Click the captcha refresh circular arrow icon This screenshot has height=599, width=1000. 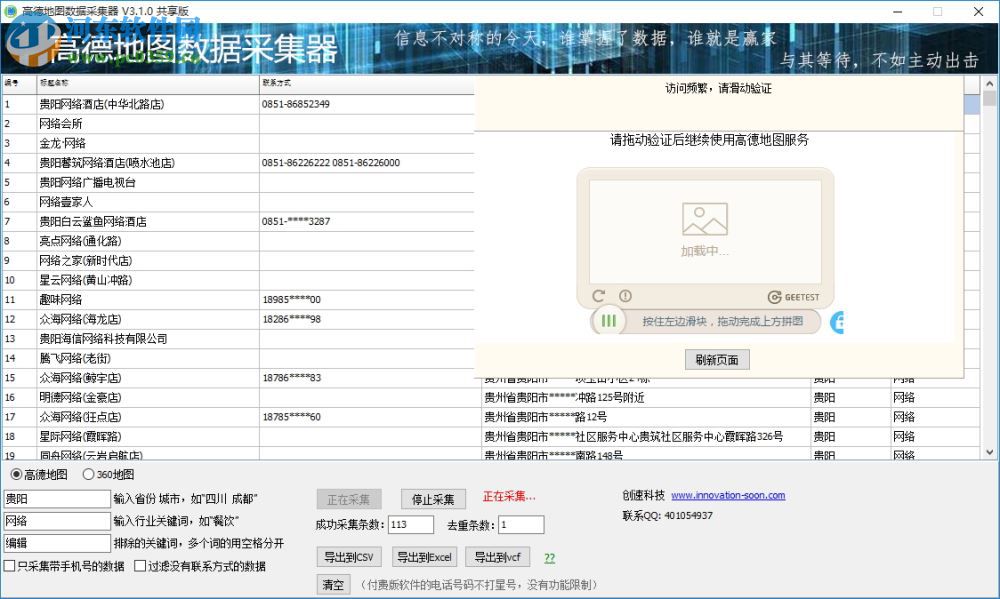click(x=599, y=296)
